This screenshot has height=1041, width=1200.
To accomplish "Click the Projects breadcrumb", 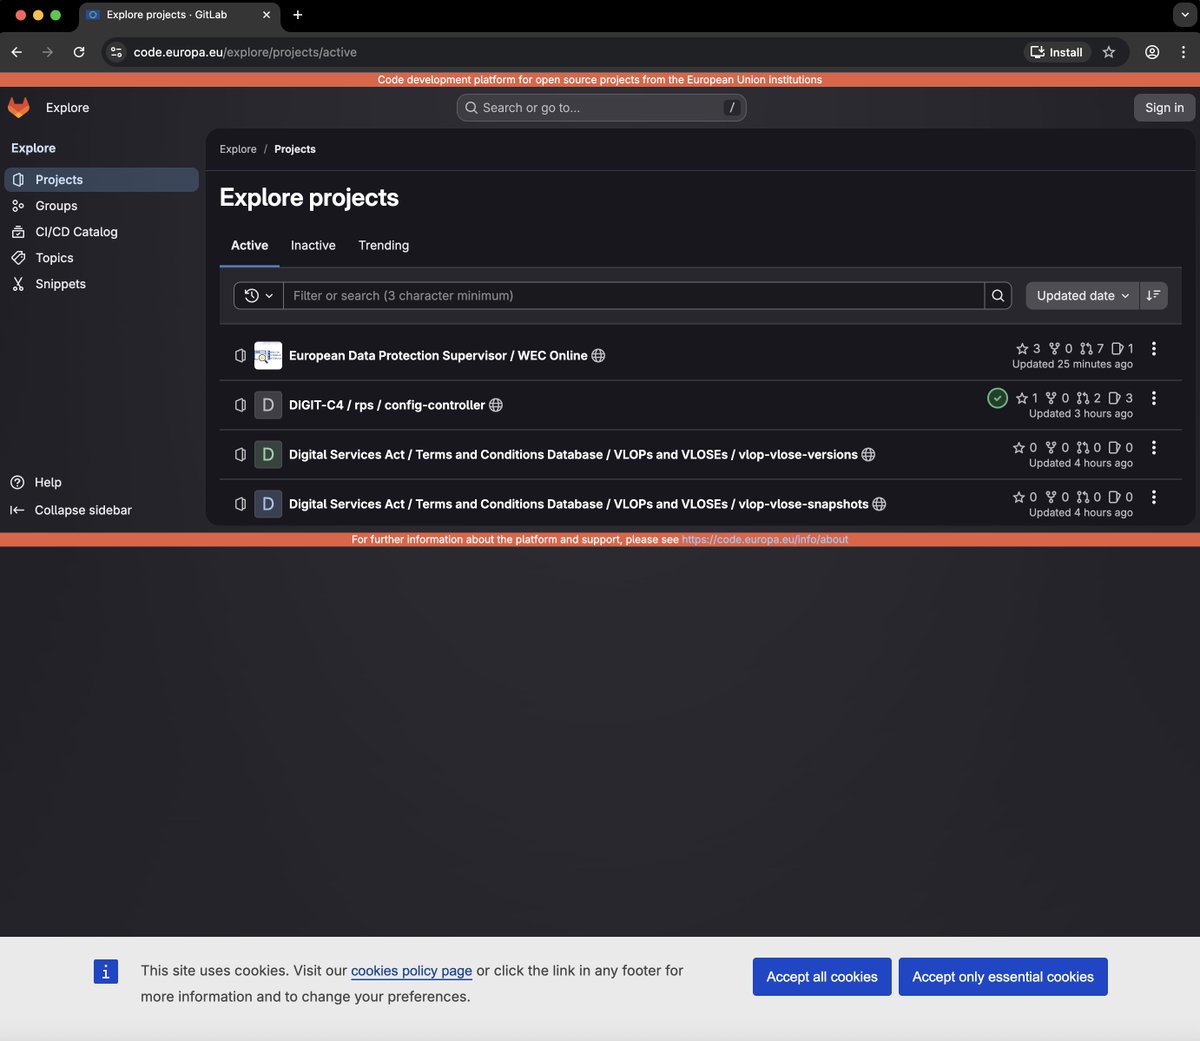I will point(295,149).
